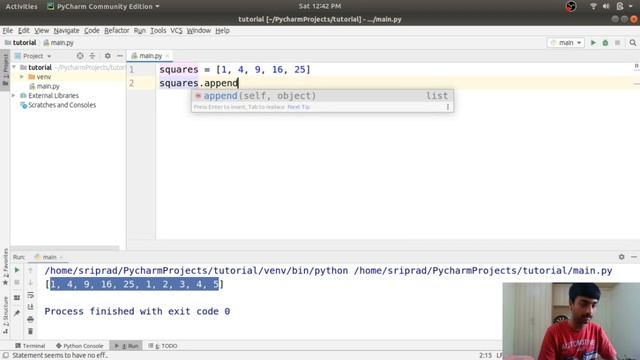Screen dimensions: 640x360
Task: Print the Run console output
Action: (x=30, y=319)
